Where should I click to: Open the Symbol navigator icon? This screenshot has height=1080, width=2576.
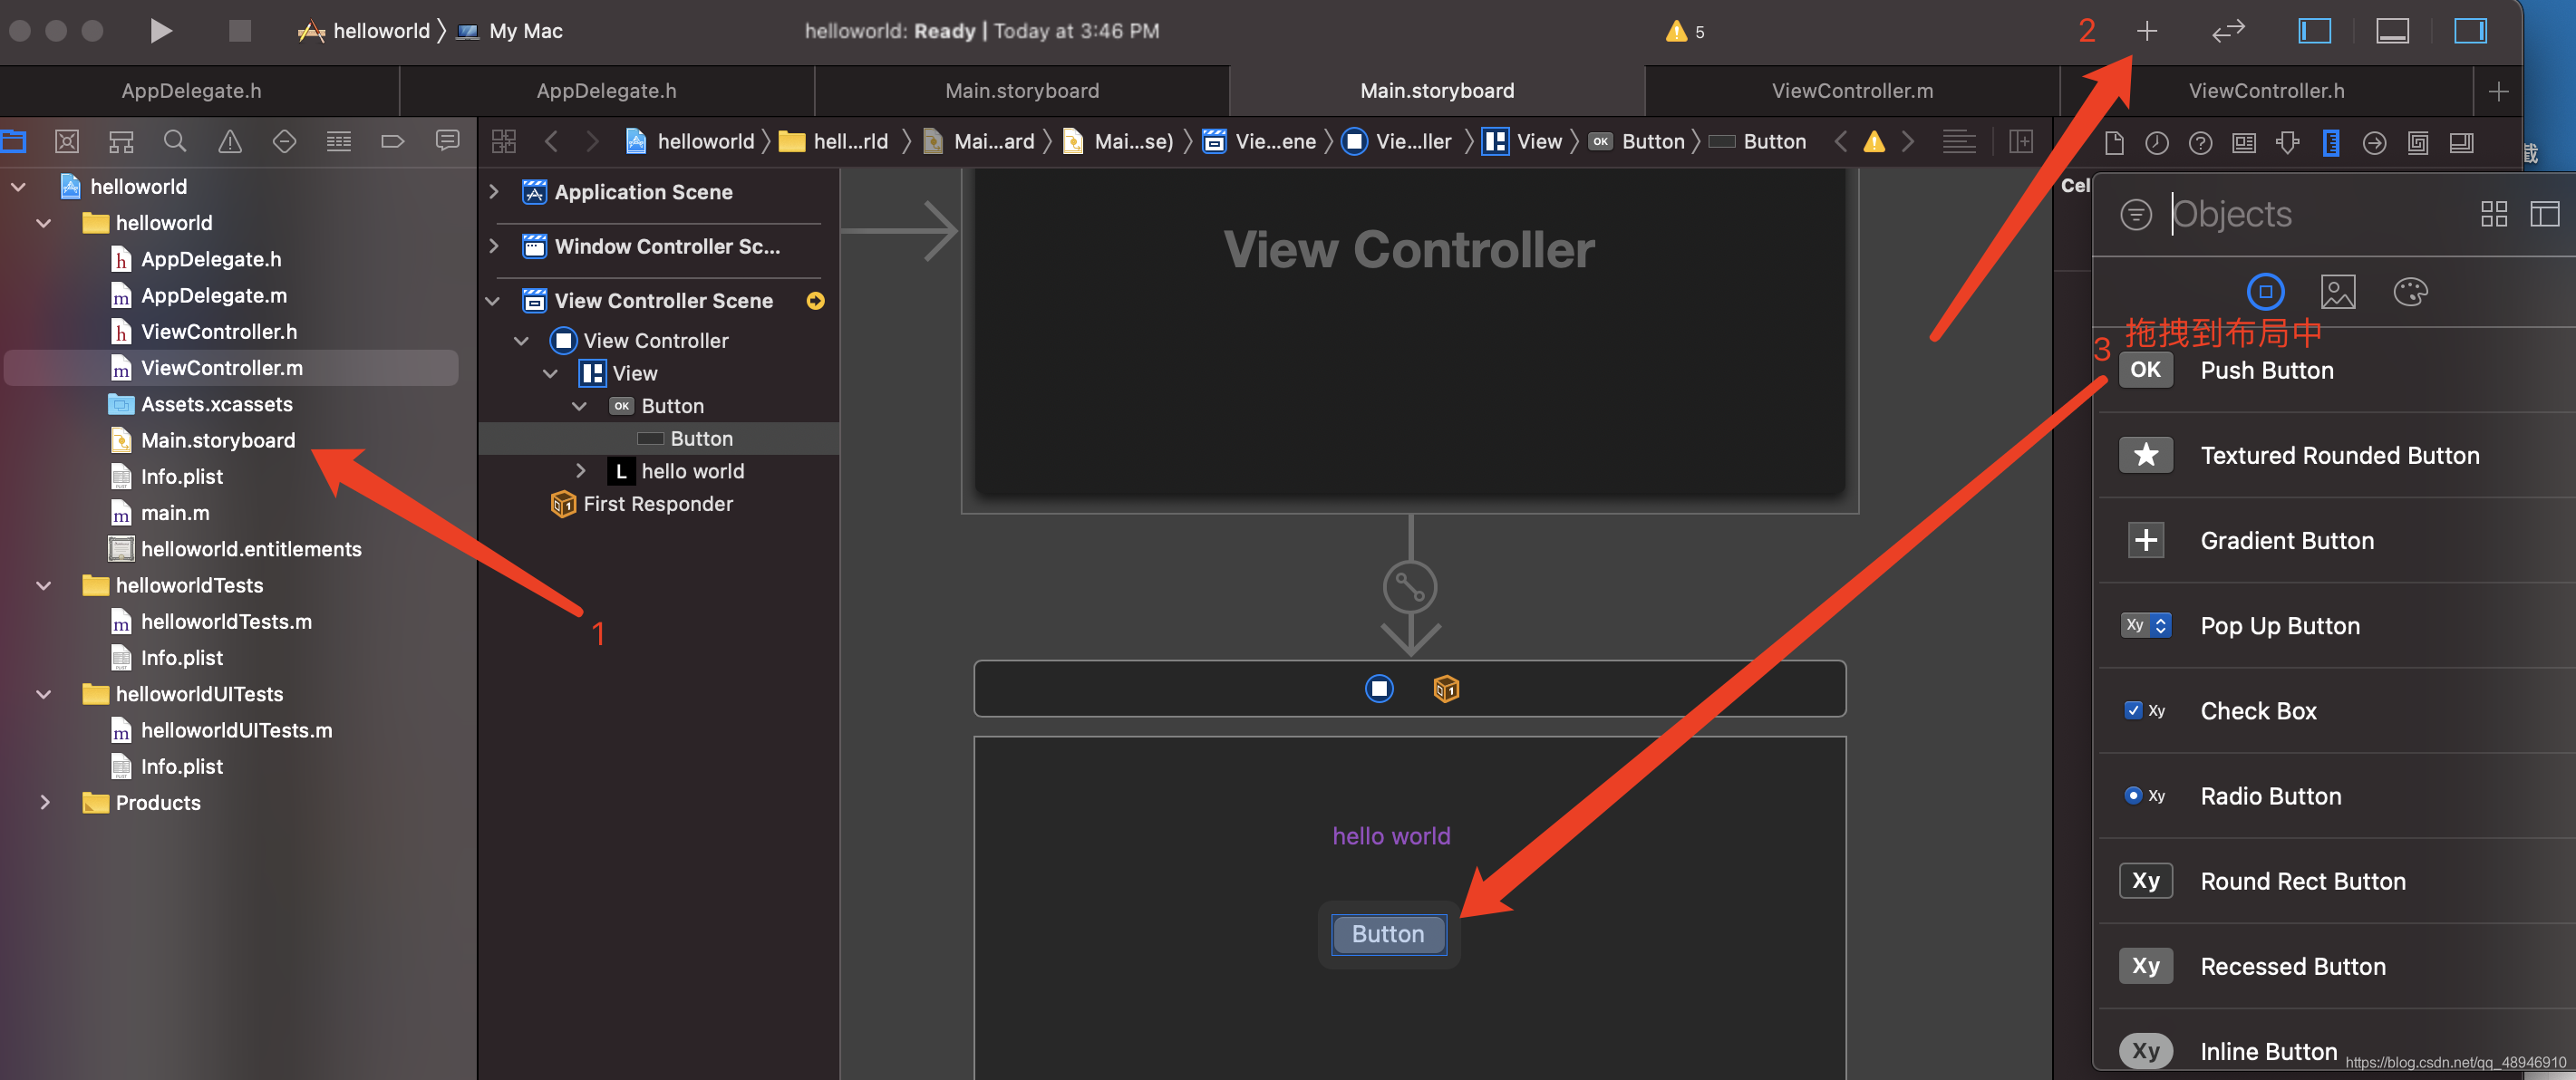[121, 141]
